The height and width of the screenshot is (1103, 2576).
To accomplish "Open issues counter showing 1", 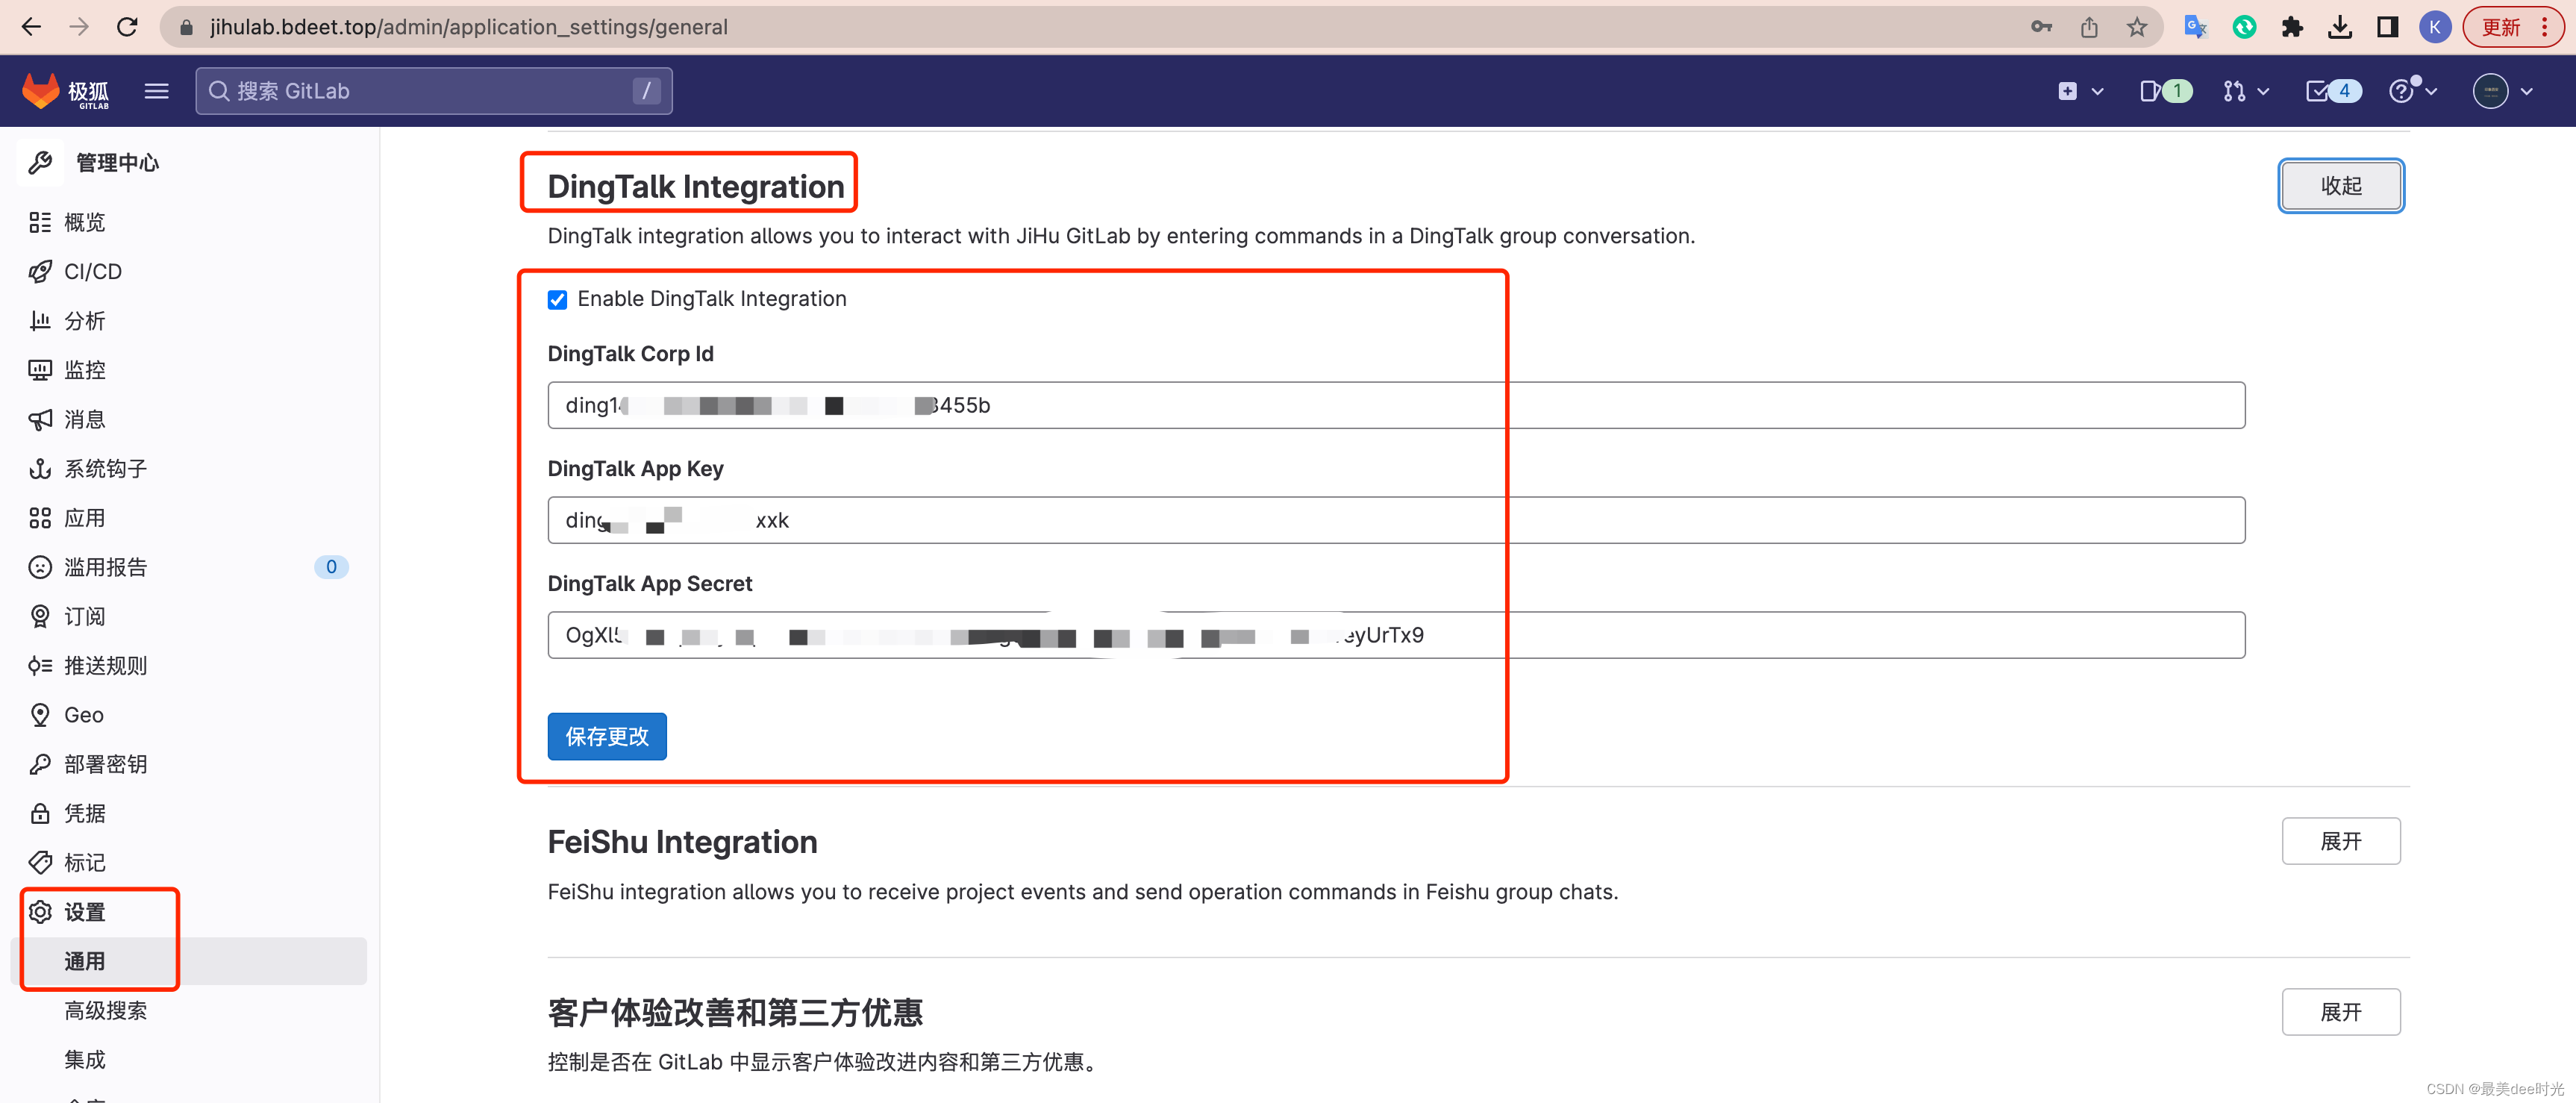I will pos(2166,91).
